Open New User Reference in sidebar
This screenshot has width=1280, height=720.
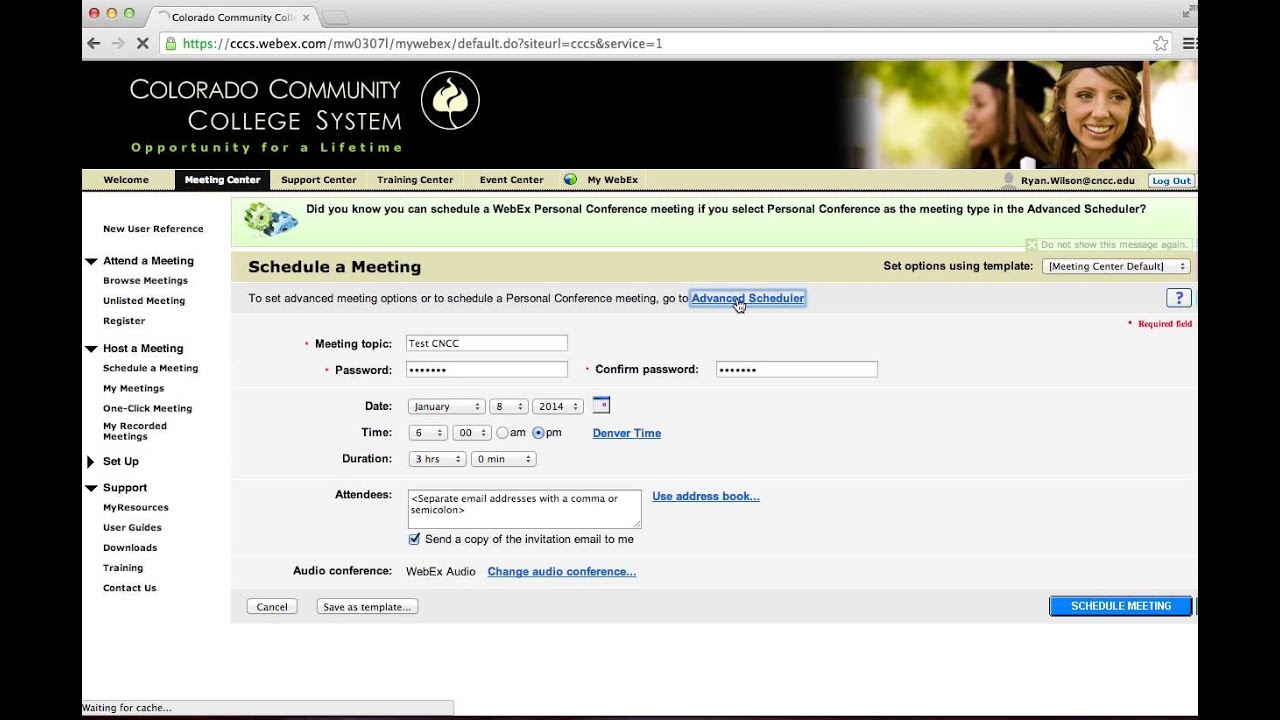[x=153, y=229]
